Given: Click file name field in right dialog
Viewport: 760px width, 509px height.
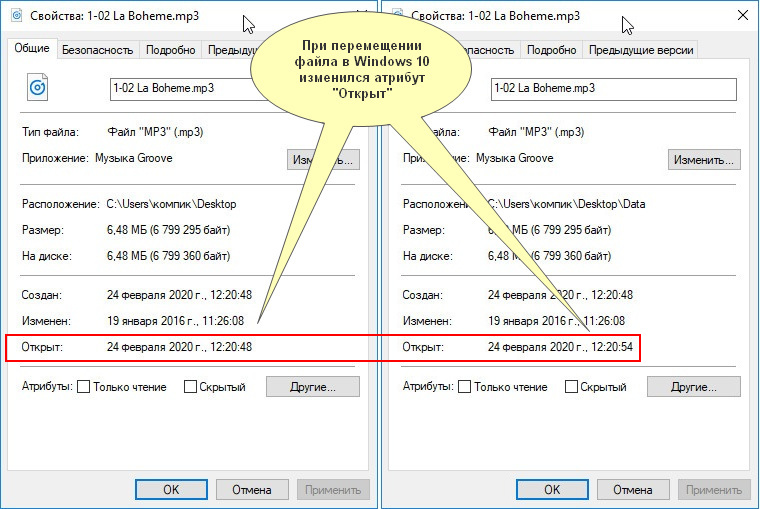Looking at the screenshot, I should (x=613, y=88).
